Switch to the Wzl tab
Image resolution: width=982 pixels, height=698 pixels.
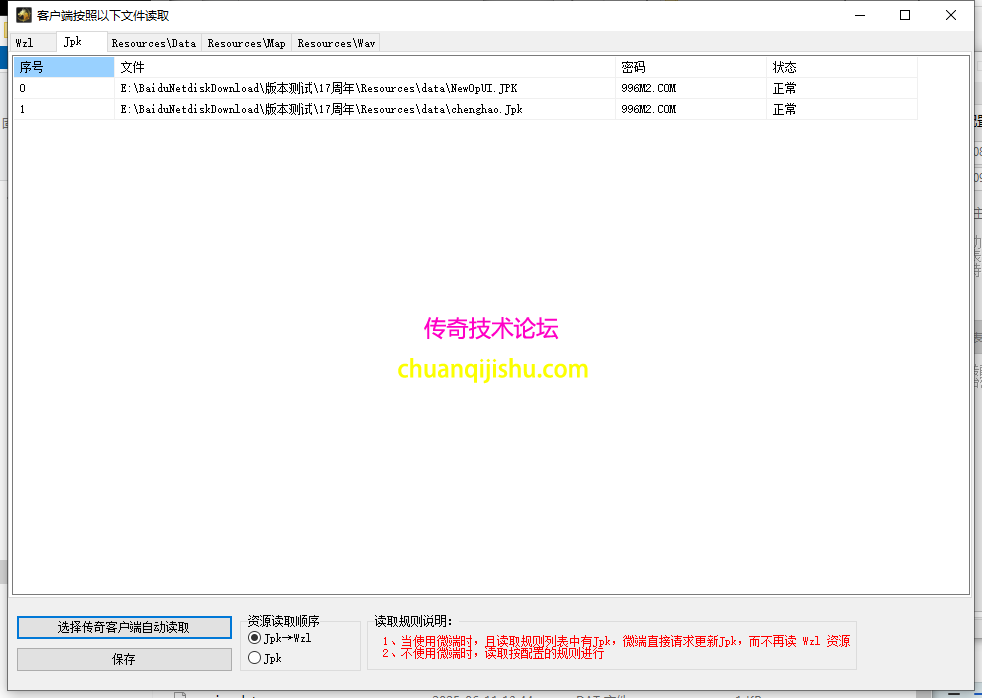tap(32, 42)
